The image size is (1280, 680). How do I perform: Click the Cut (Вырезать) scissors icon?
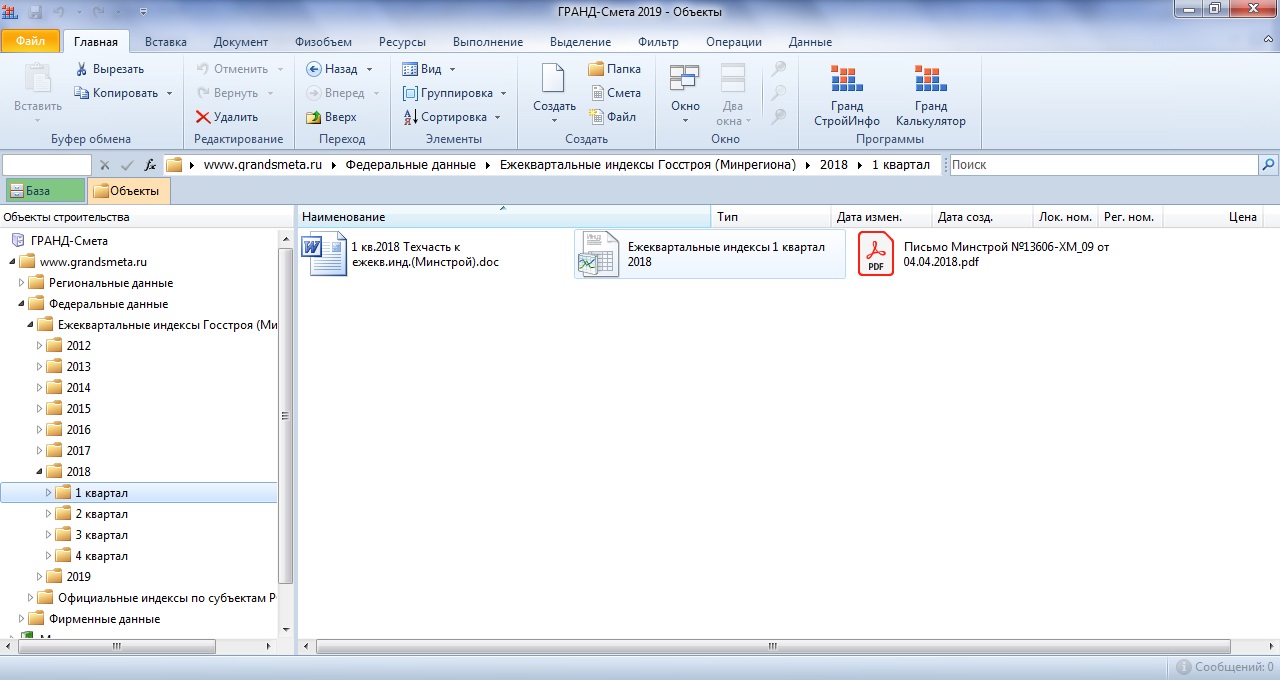(82, 69)
